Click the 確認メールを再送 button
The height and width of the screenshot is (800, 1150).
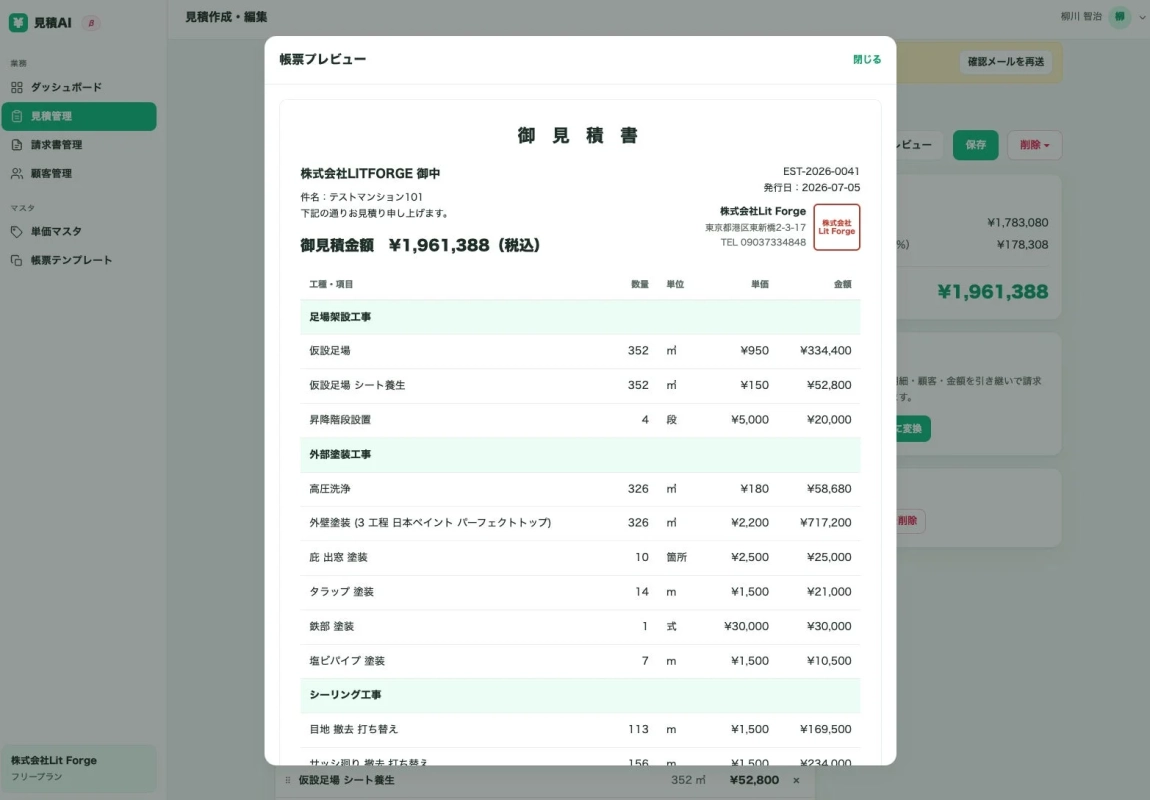coord(1006,62)
